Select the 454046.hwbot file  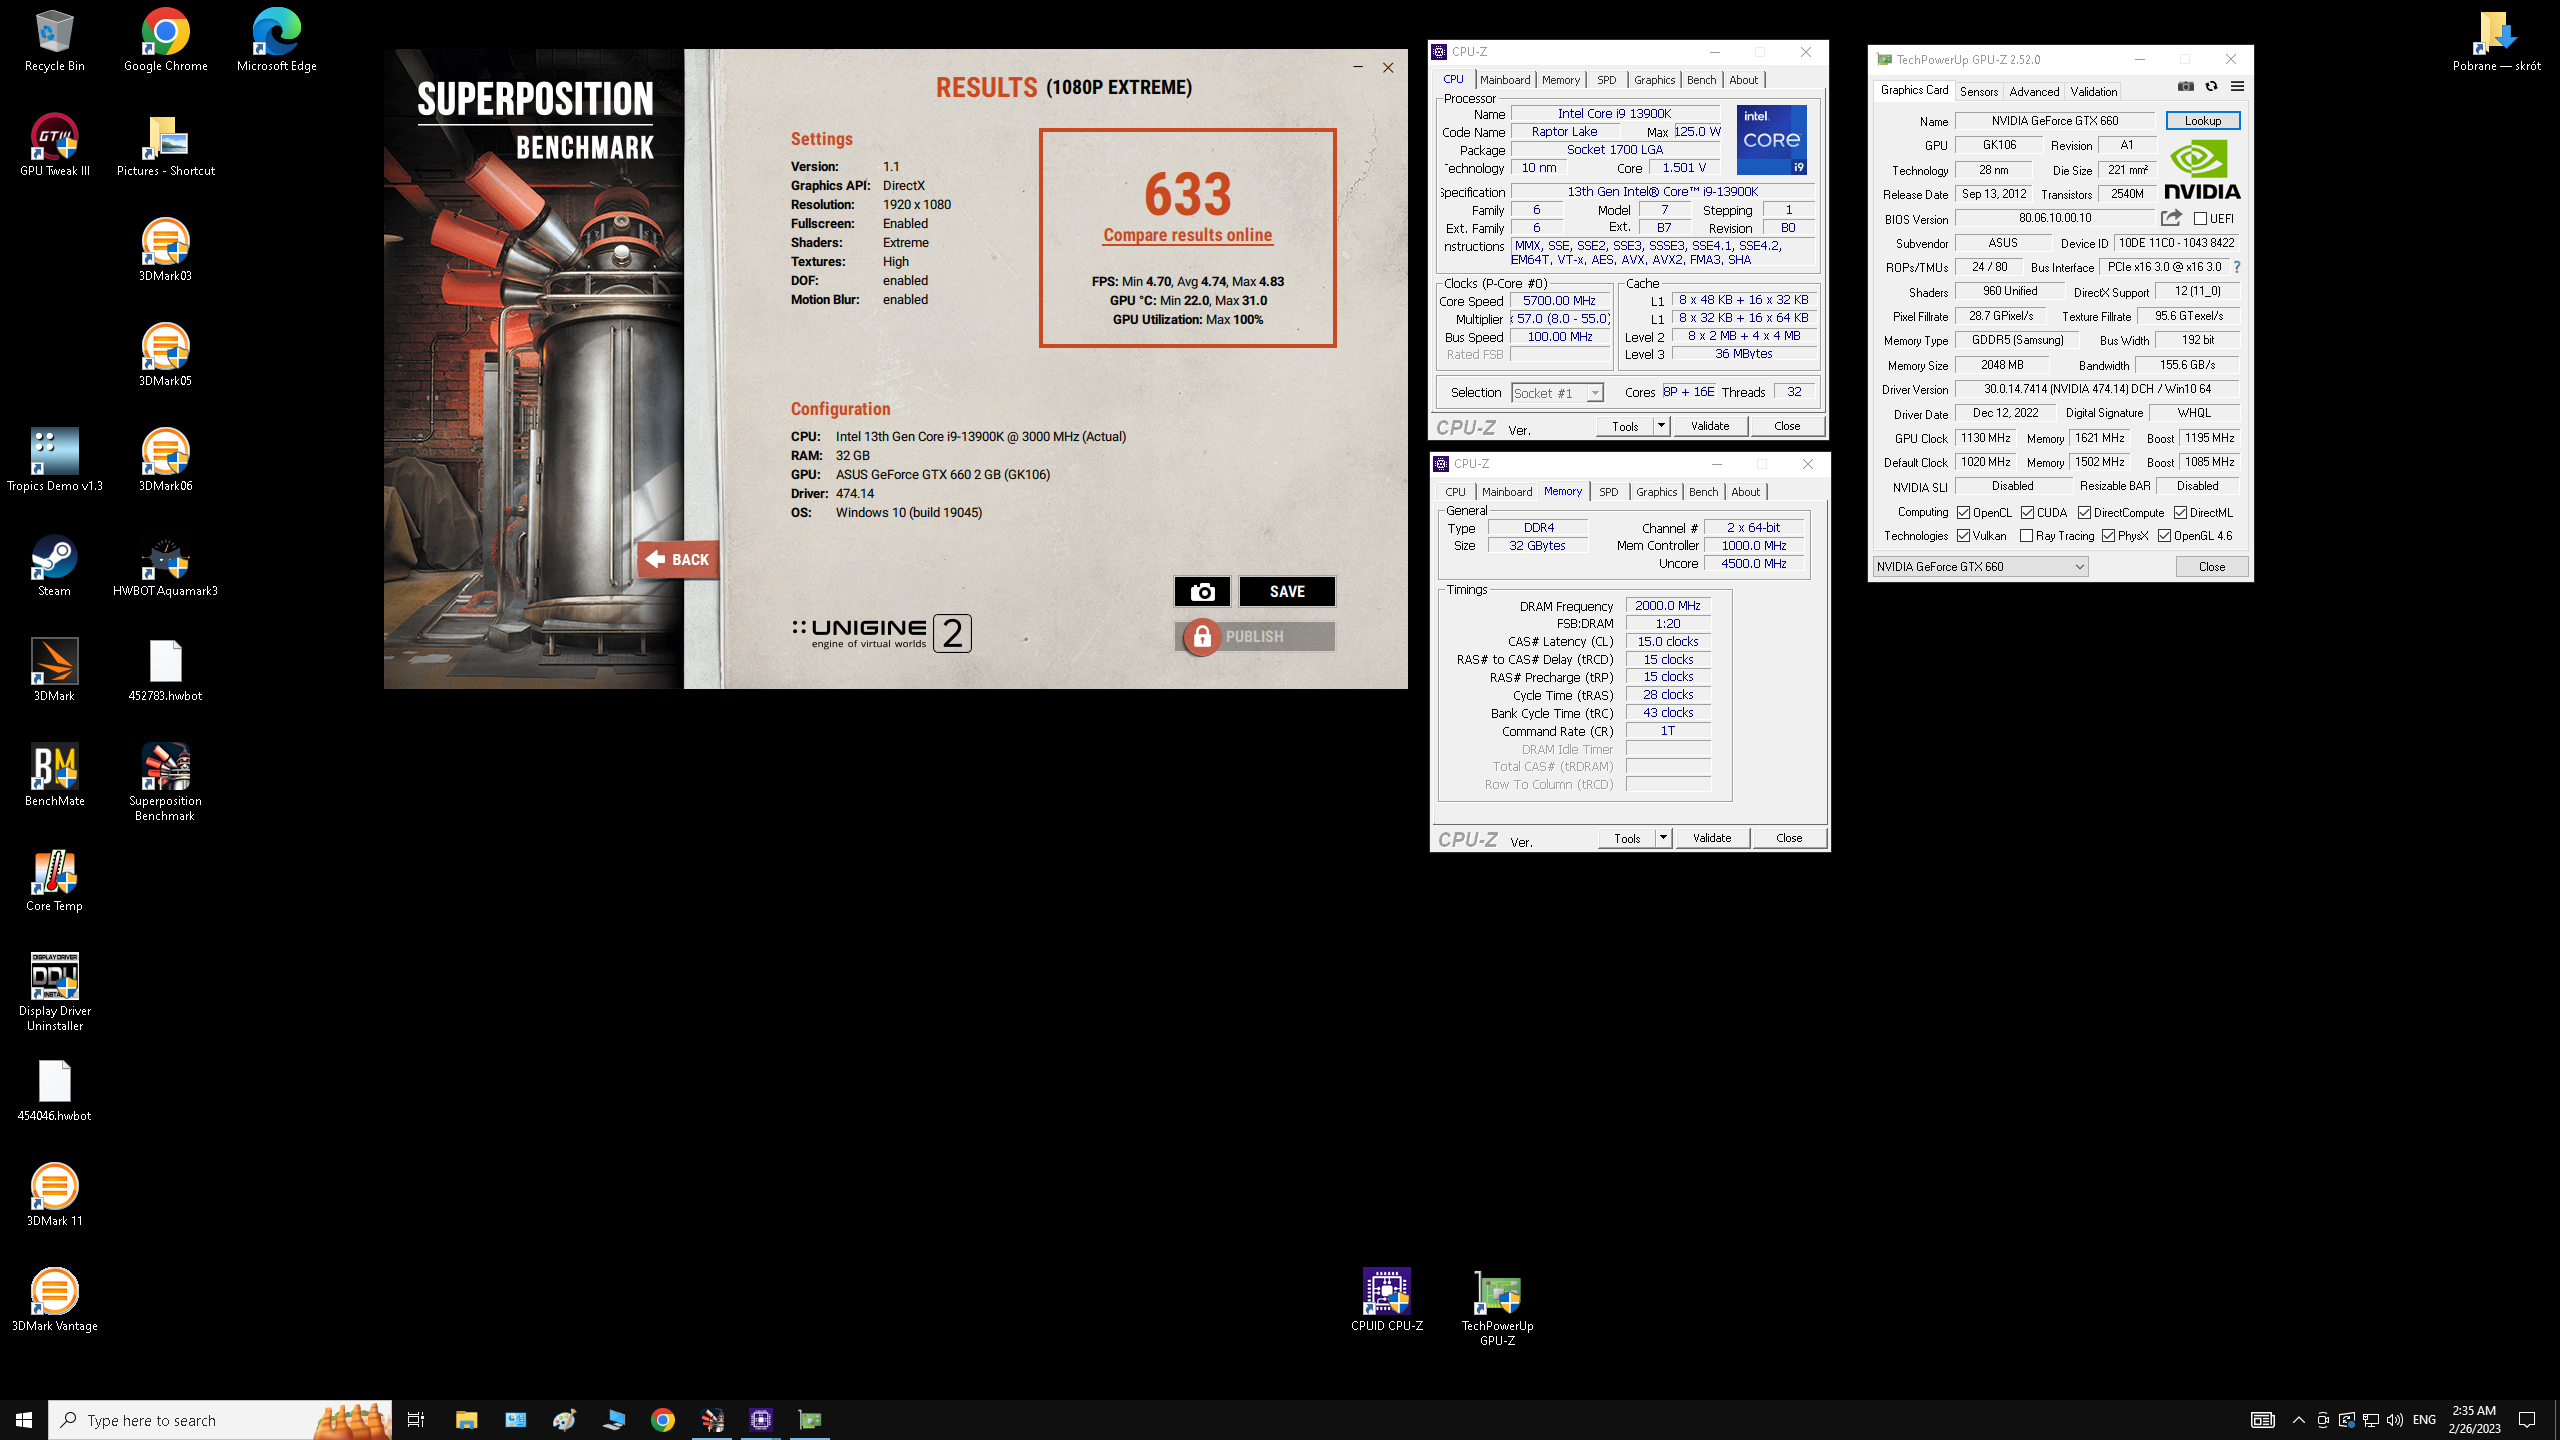coord(54,1090)
